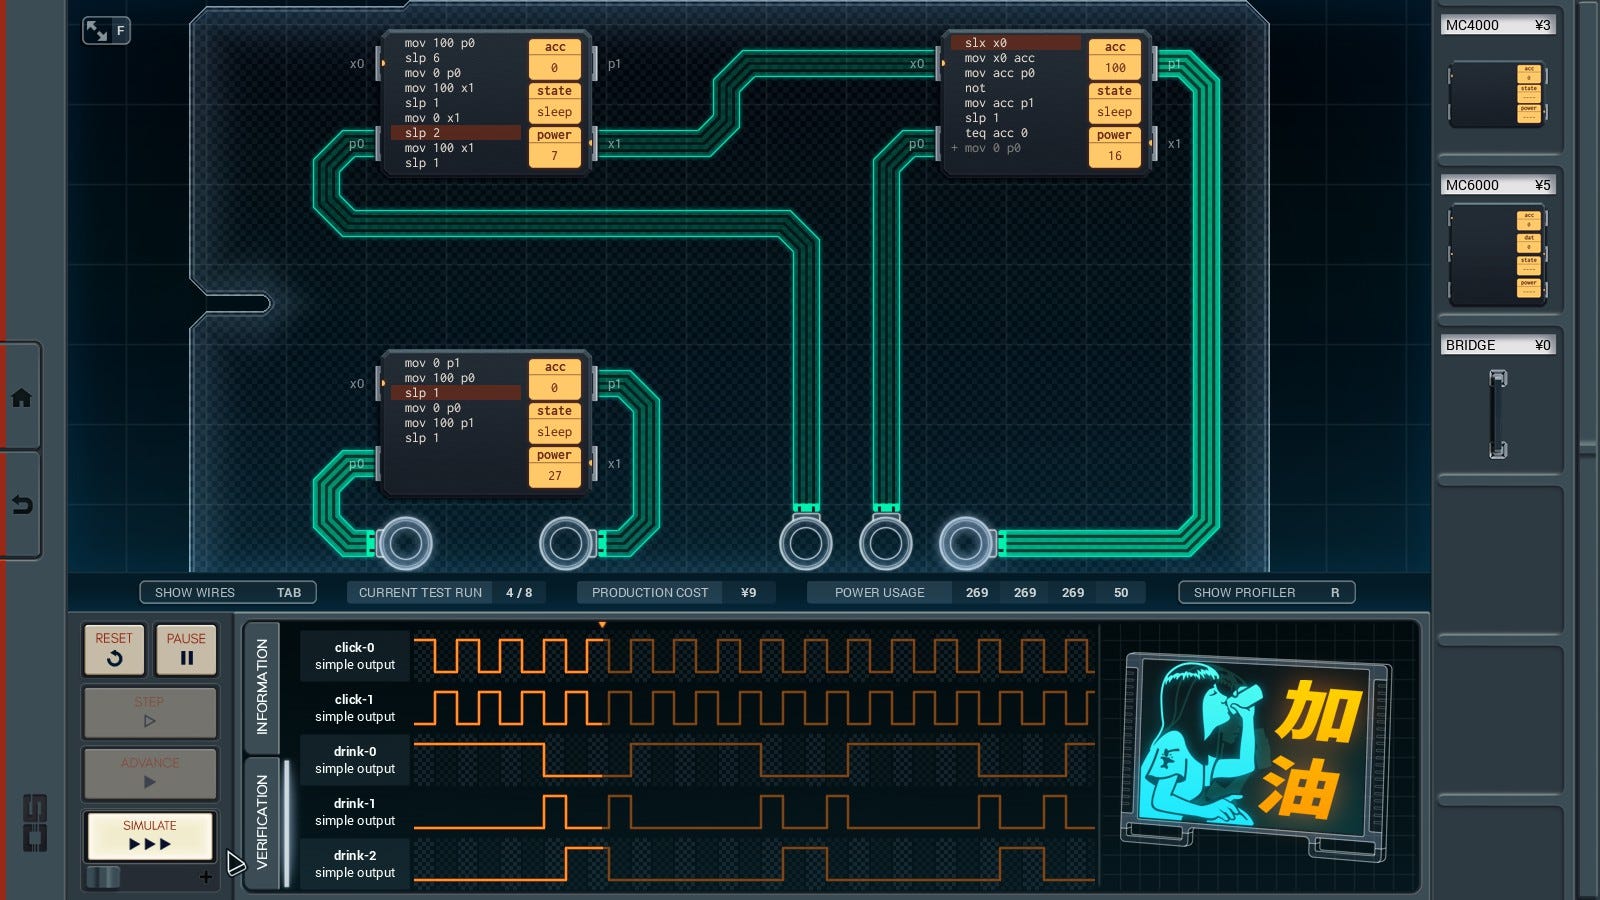Click the Simulate fast-forward button
The width and height of the screenshot is (1600, 900).
coord(150,836)
